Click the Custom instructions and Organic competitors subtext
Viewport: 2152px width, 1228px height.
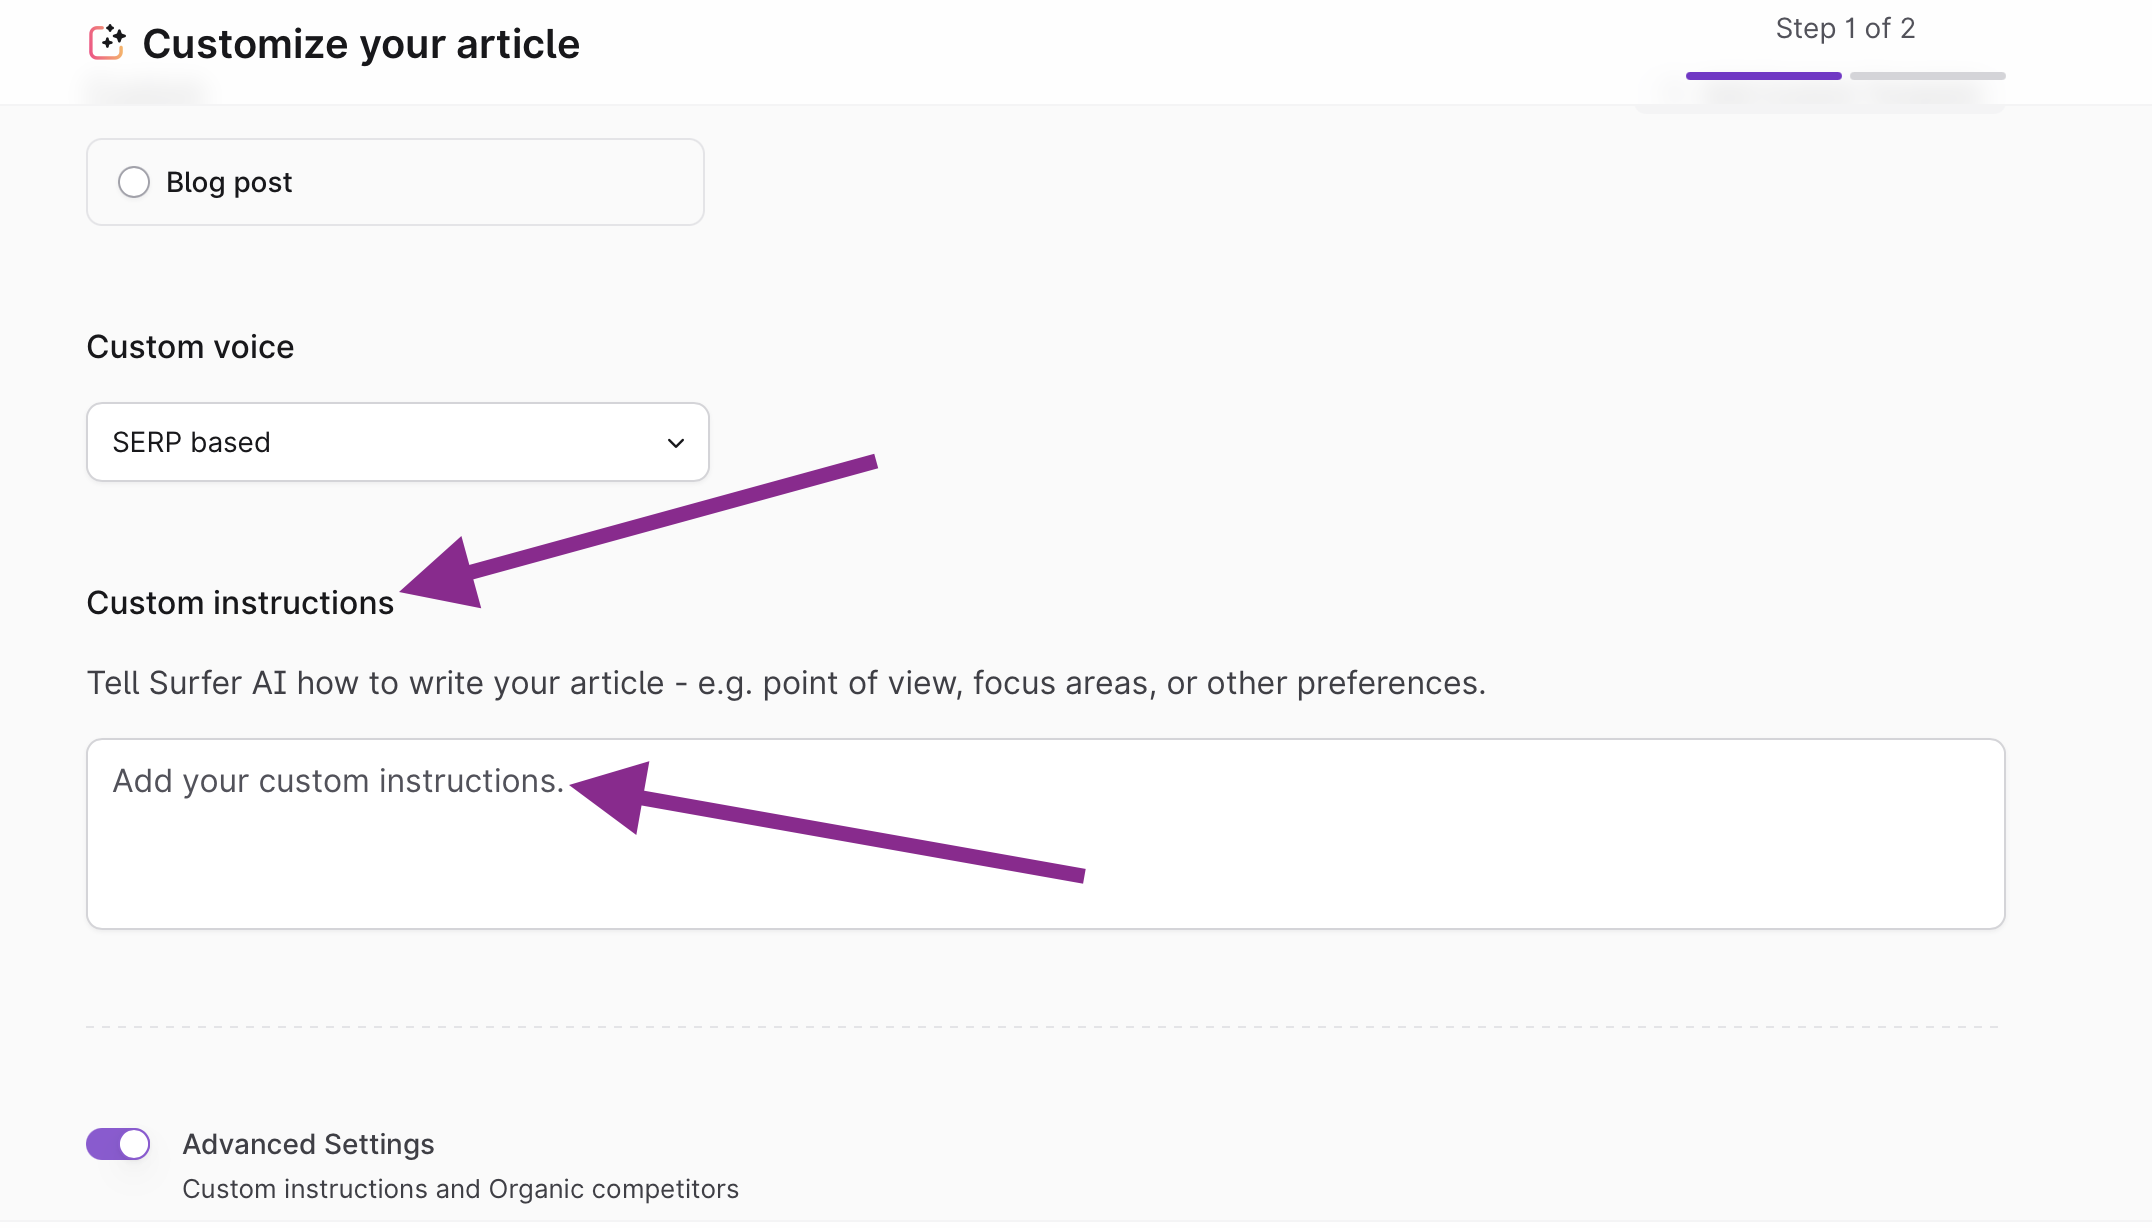click(460, 1189)
